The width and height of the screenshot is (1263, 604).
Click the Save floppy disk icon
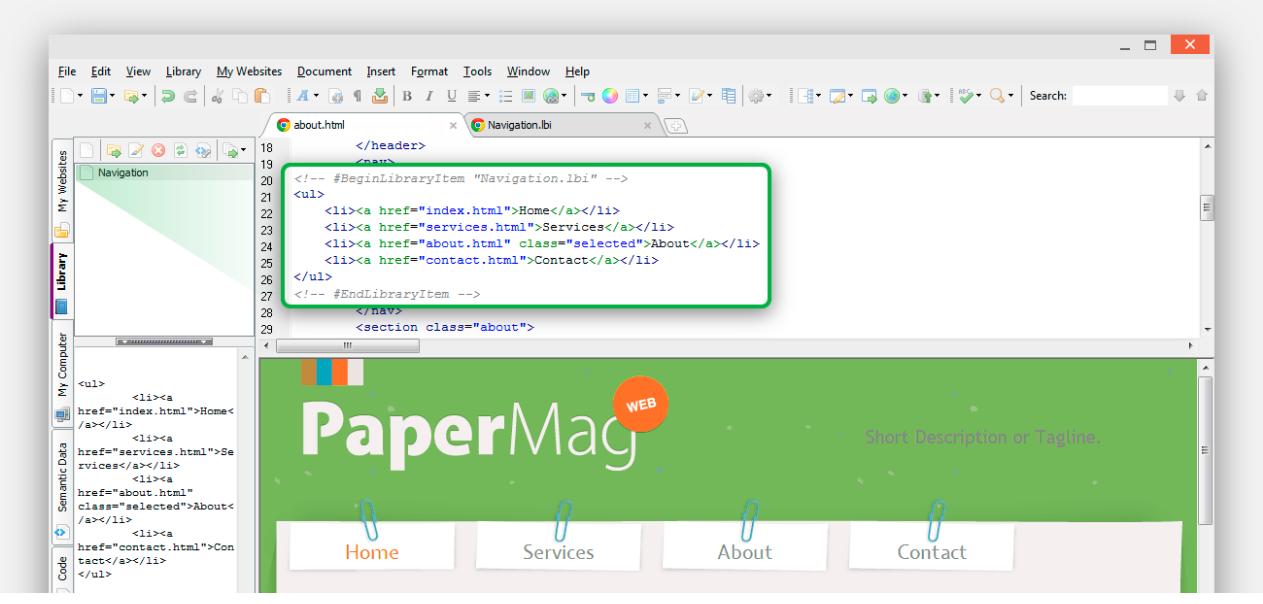coord(99,96)
